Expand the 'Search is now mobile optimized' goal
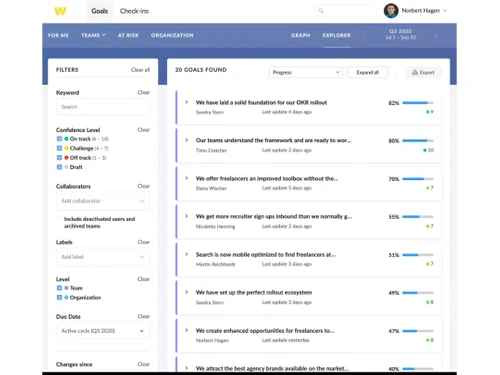This screenshot has height=375, width=500. [187, 254]
